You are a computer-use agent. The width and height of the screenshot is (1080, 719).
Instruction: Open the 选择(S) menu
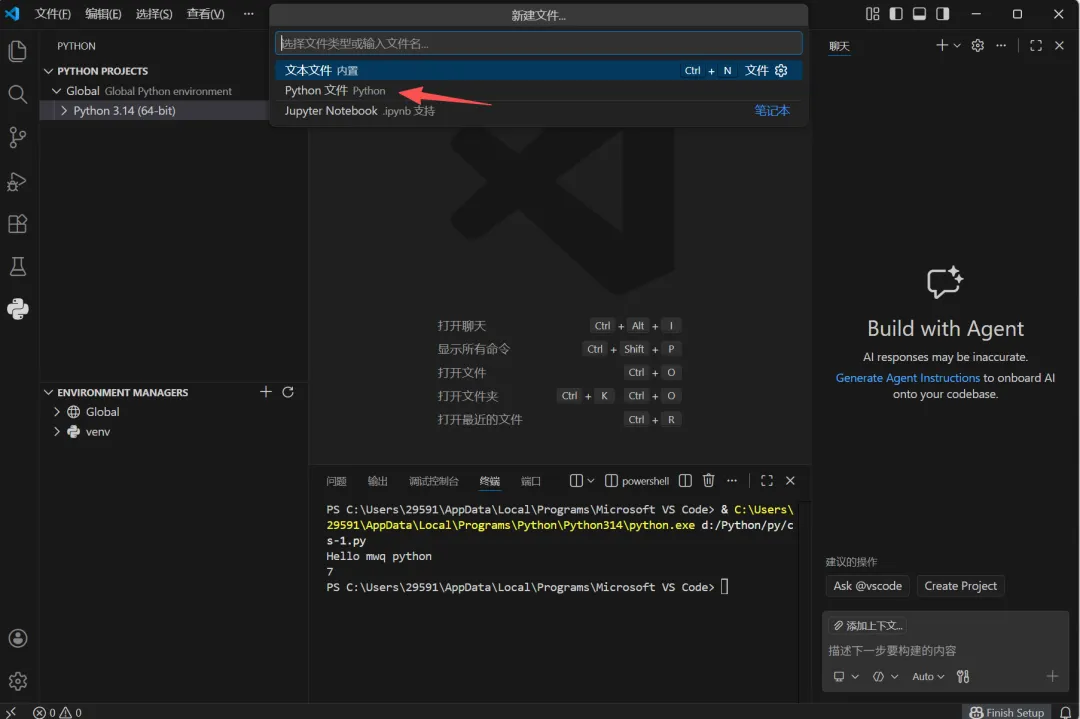[x=154, y=14]
